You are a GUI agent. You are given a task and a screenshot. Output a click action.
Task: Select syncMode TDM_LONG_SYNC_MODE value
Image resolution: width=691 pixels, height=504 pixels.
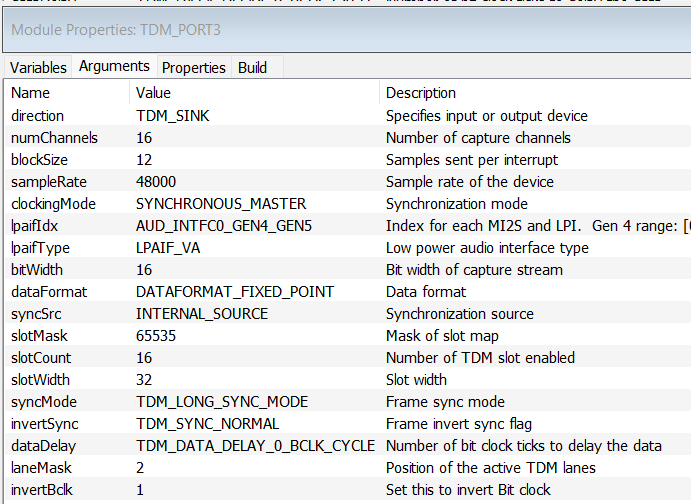click(222, 402)
